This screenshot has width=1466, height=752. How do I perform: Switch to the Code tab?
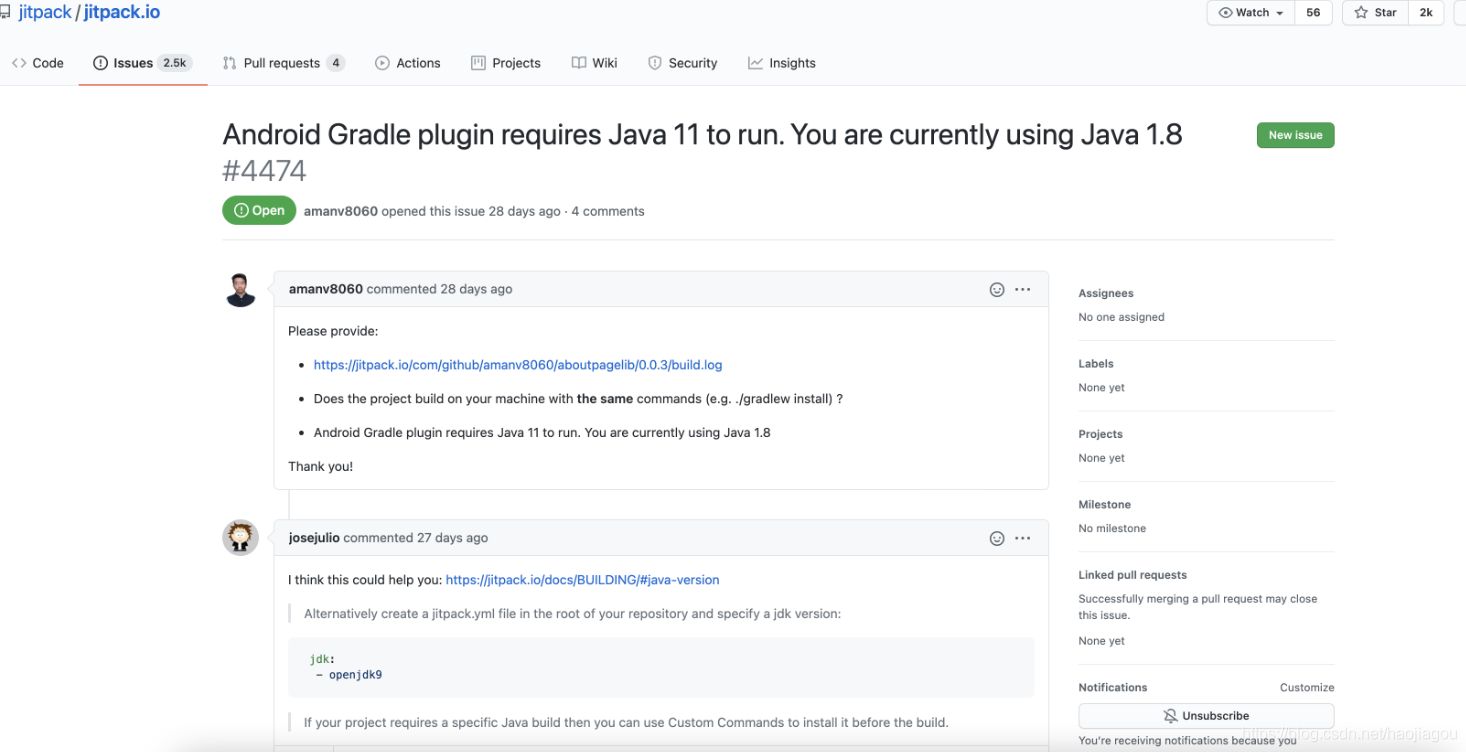(x=38, y=63)
